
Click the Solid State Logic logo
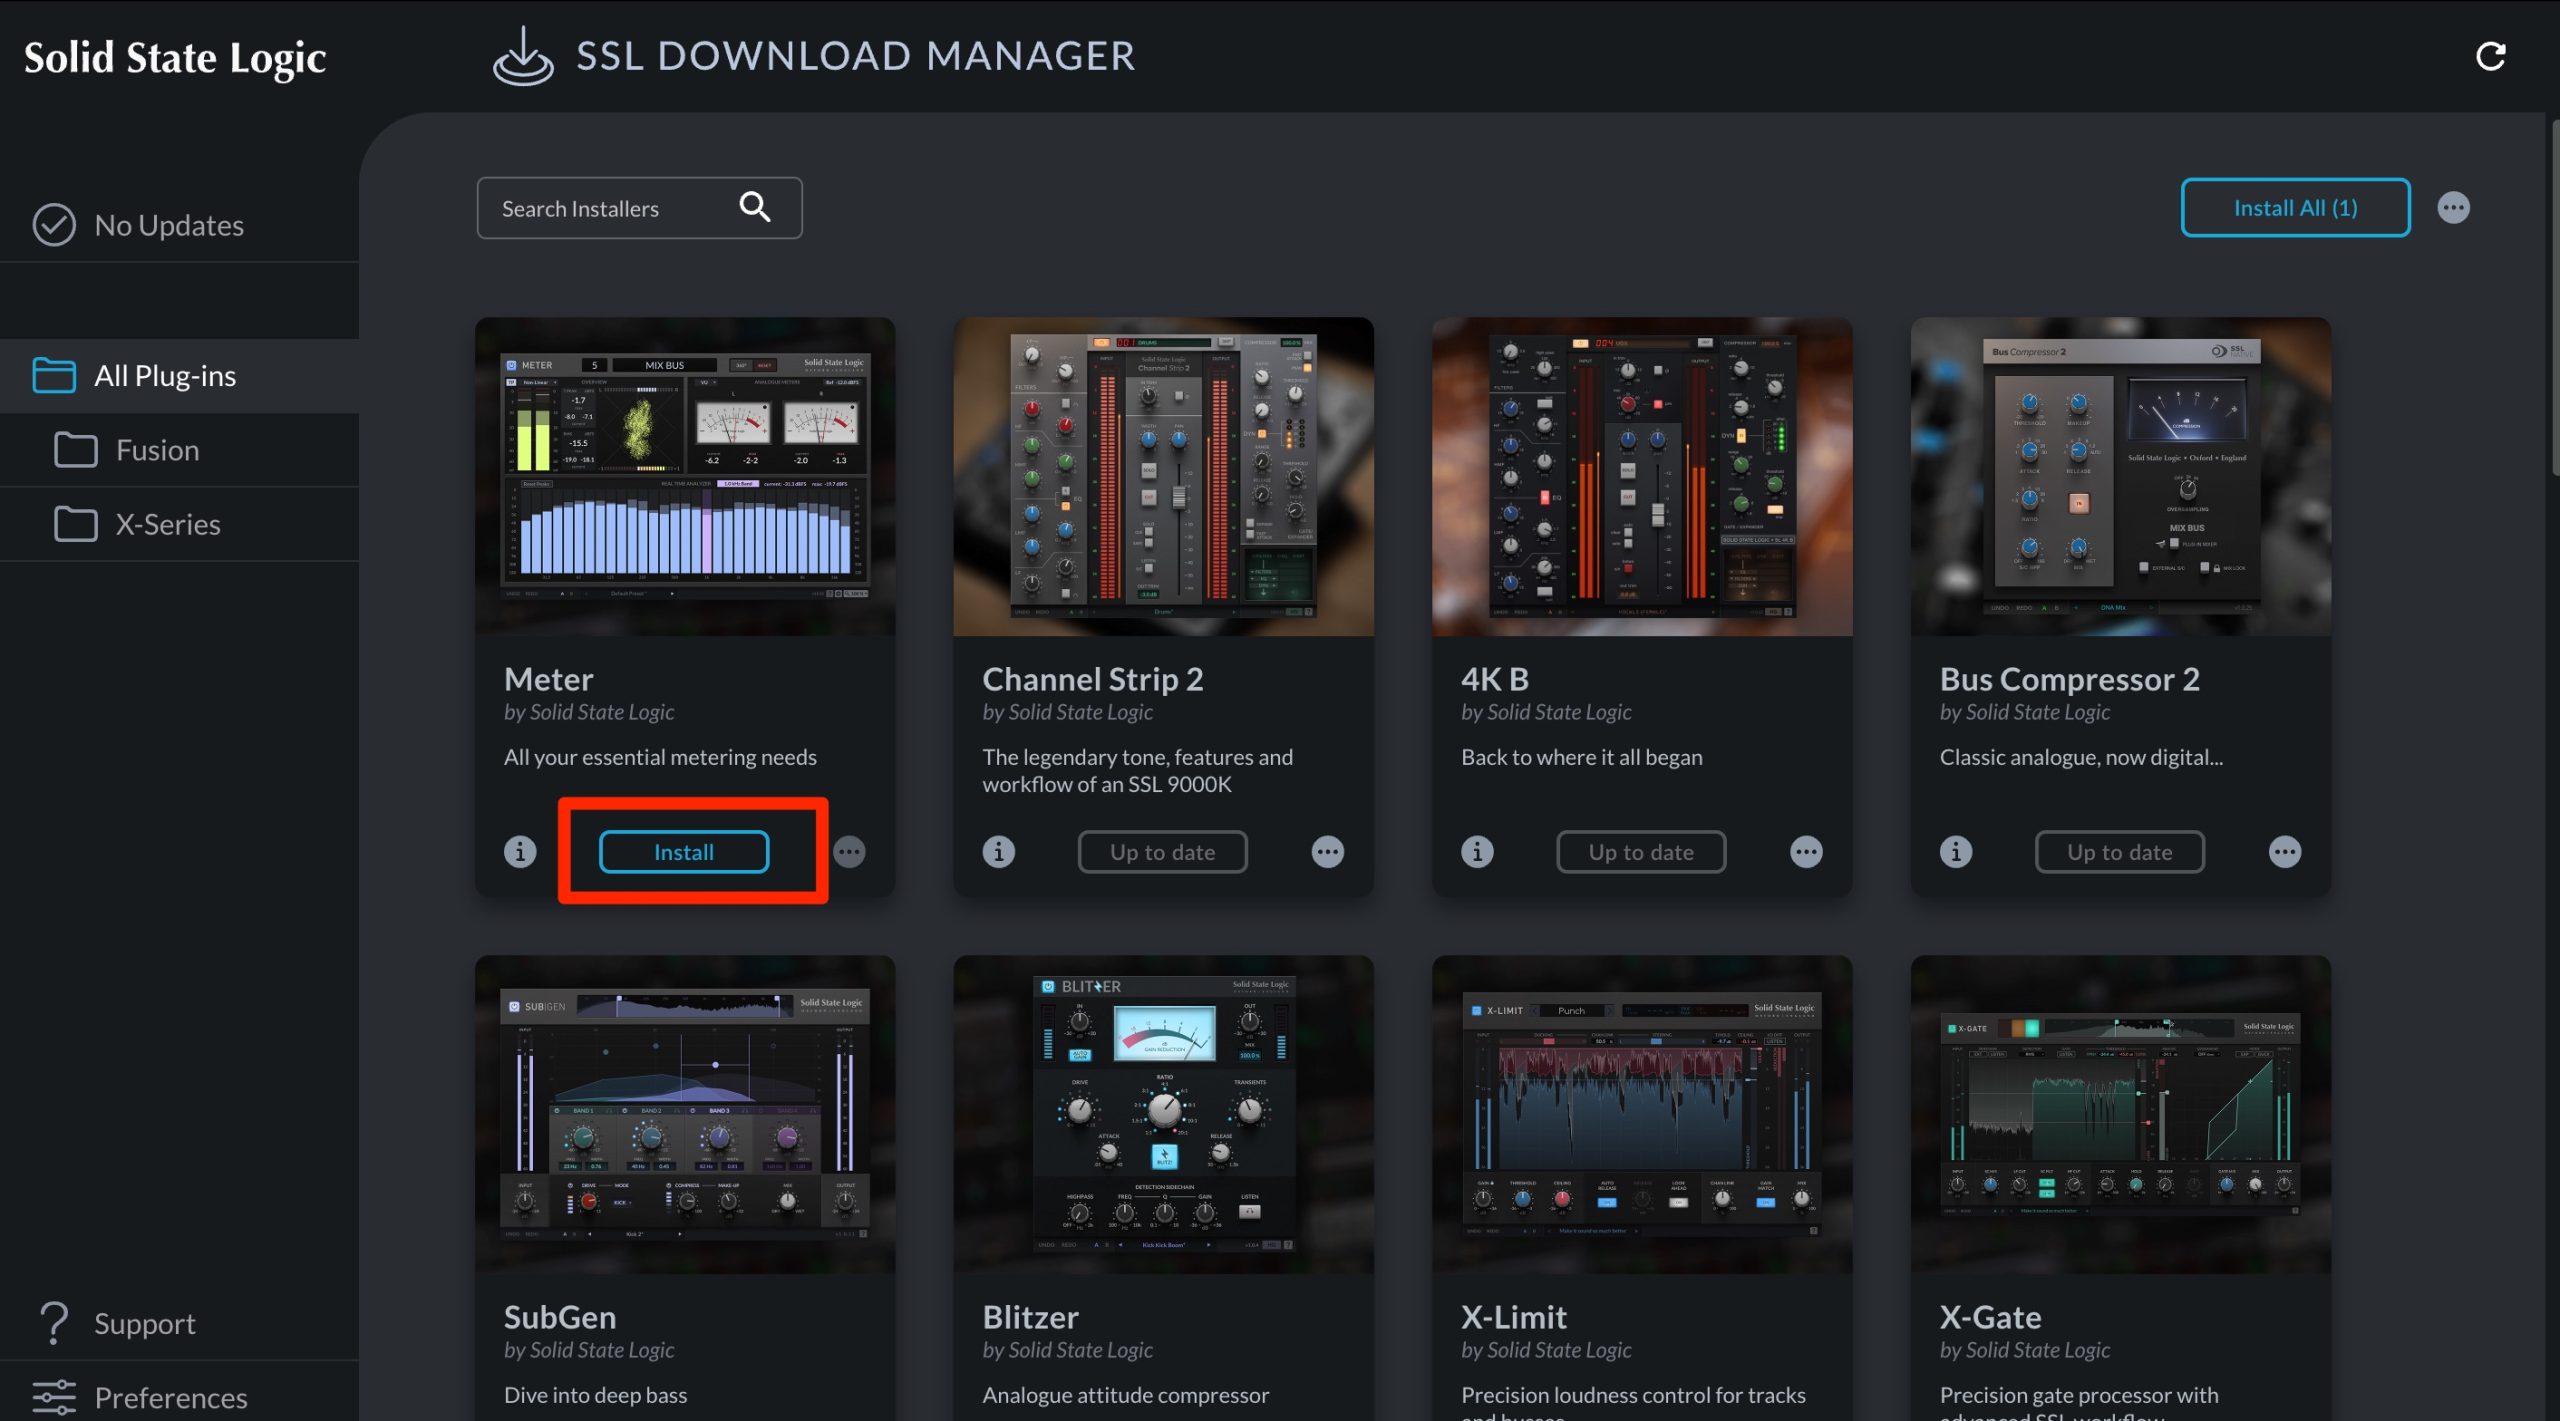tap(175, 58)
